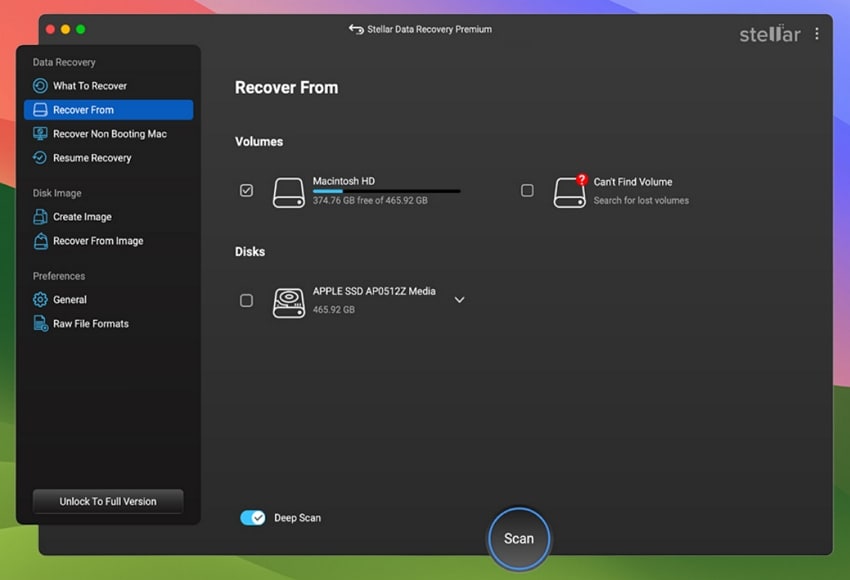Uncheck the Macintosh HD volume
The width and height of the screenshot is (850, 580).
[x=246, y=190]
